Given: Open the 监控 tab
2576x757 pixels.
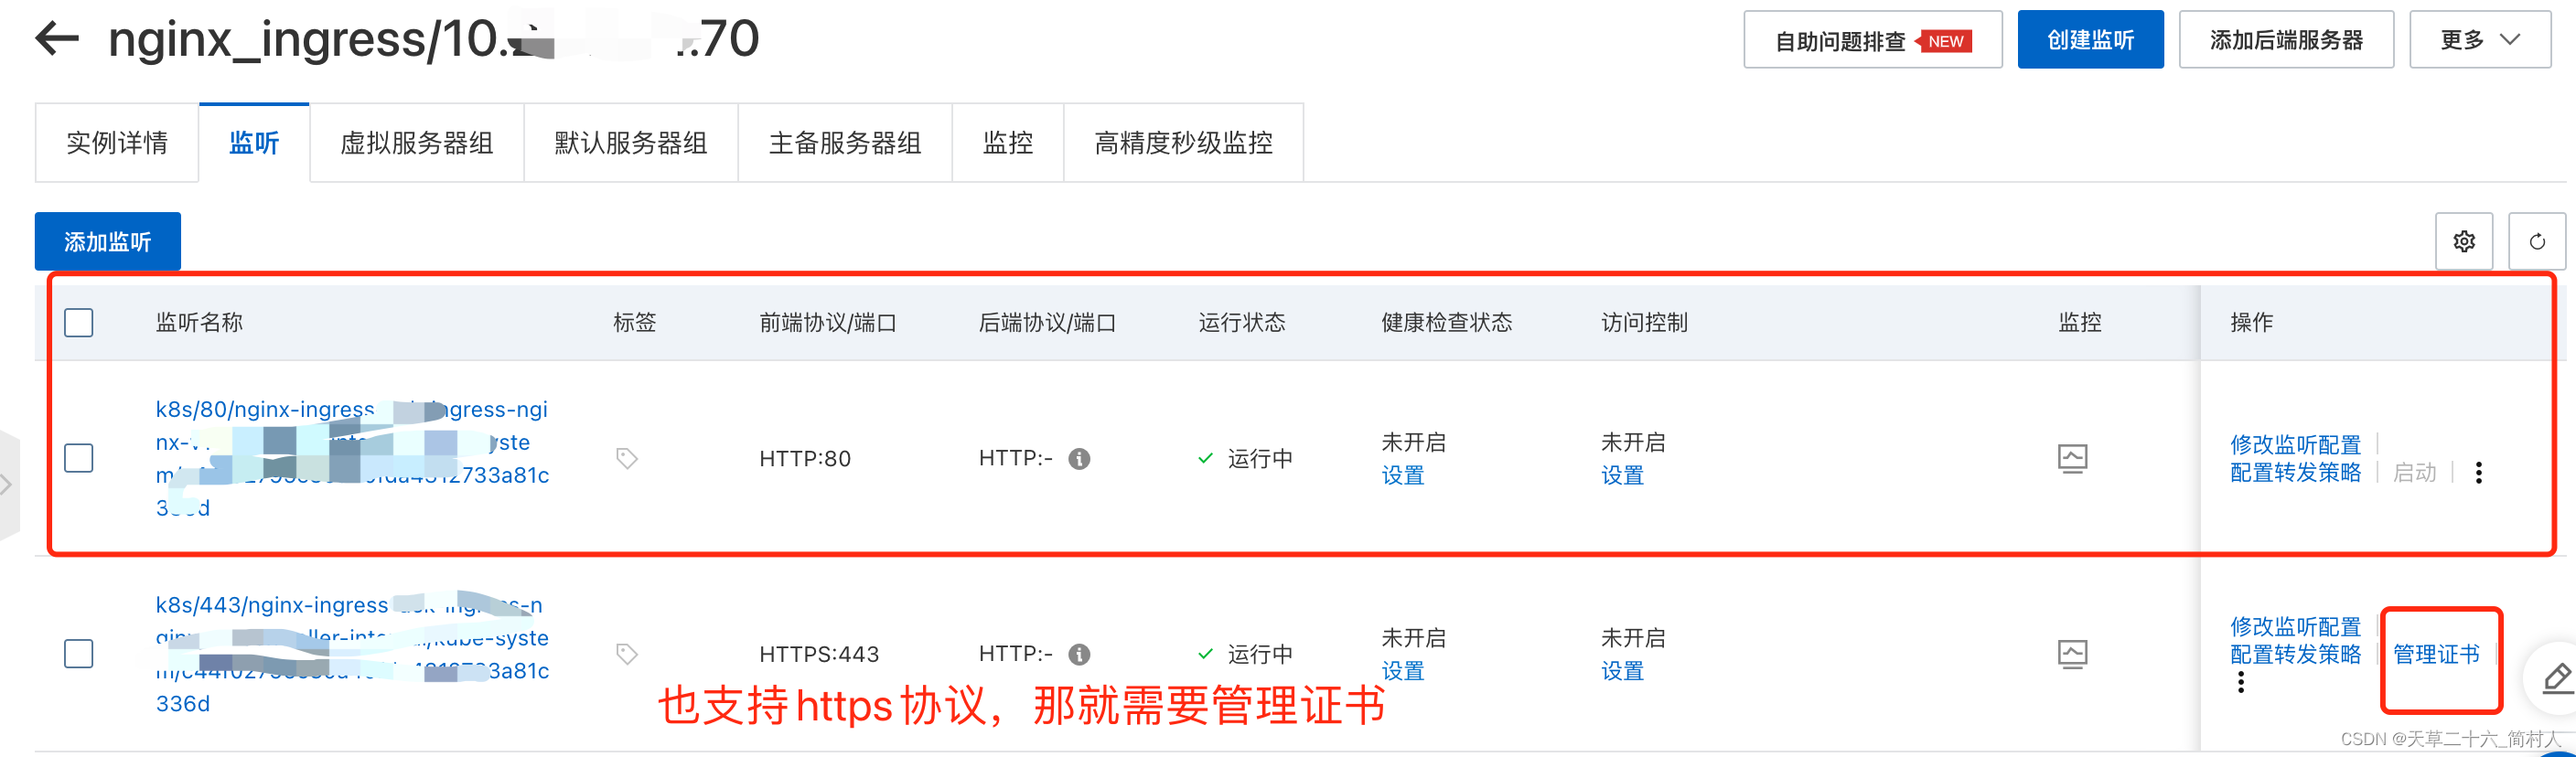Looking at the screenshot, I should (x=1008, y=143).
